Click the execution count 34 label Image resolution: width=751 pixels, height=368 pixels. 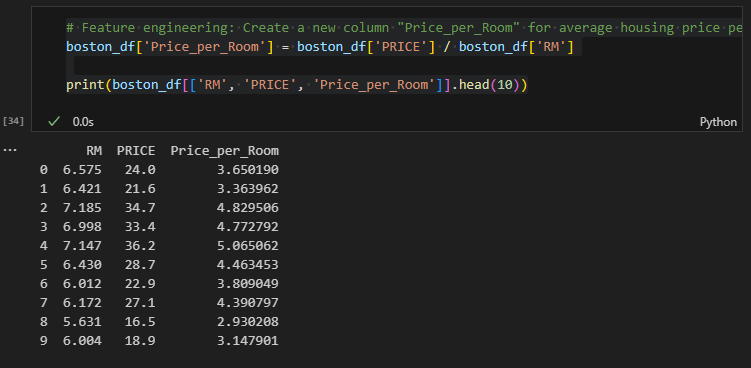13,121
